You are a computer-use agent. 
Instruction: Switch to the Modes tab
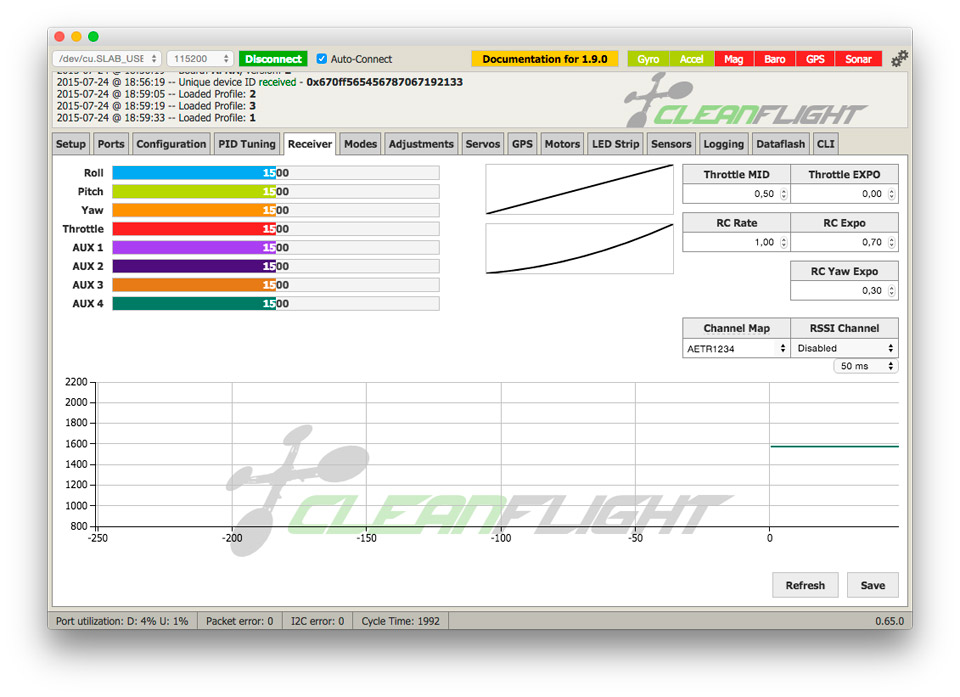coord(360,144)
